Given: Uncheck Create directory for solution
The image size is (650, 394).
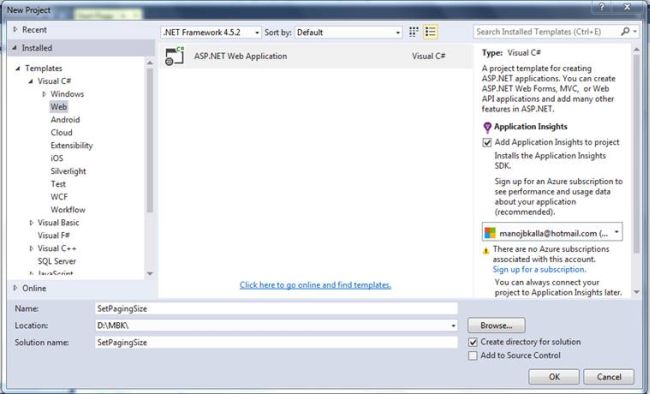Looking at the screenshot, I should 473,342.
